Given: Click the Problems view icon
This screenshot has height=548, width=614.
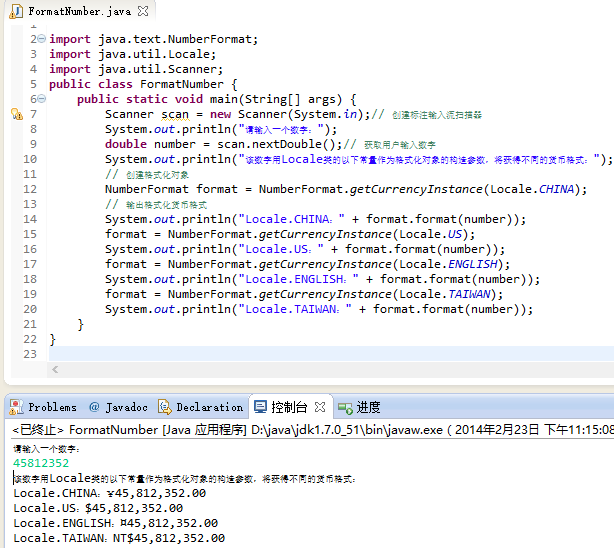Looking at the screenshot, I should (x=16, y=407).
